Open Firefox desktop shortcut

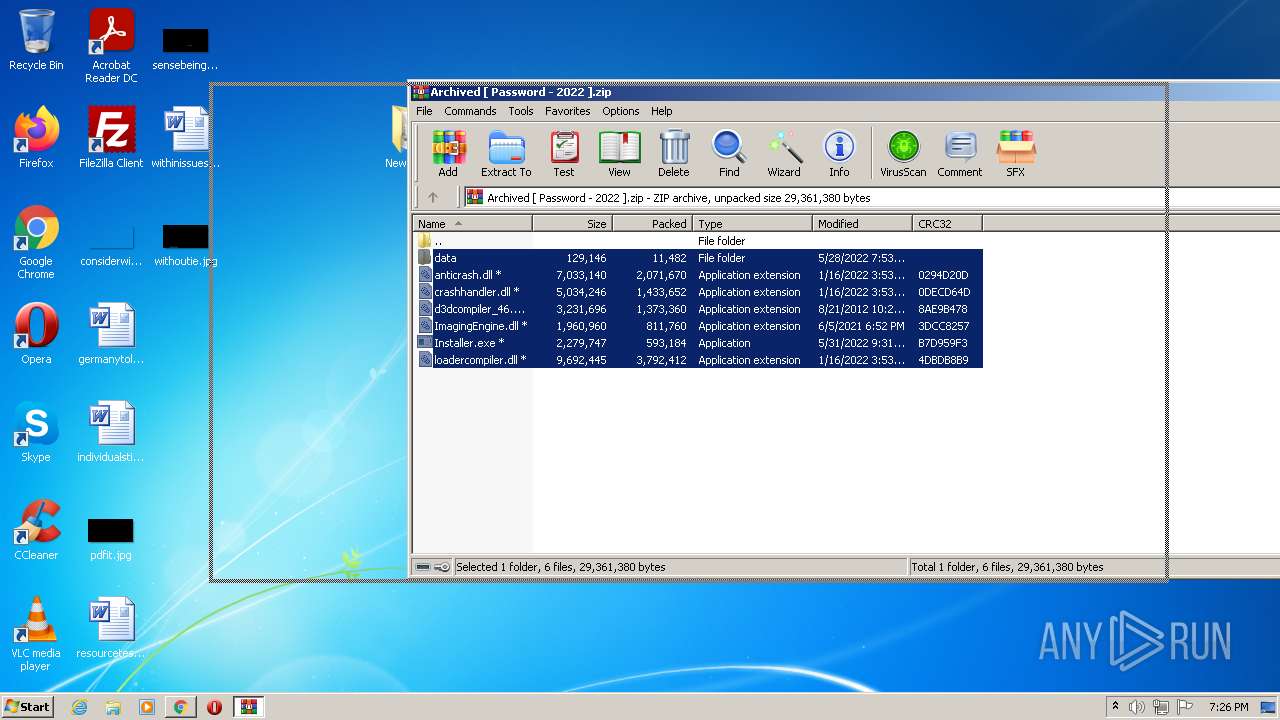tap(36, 138)
